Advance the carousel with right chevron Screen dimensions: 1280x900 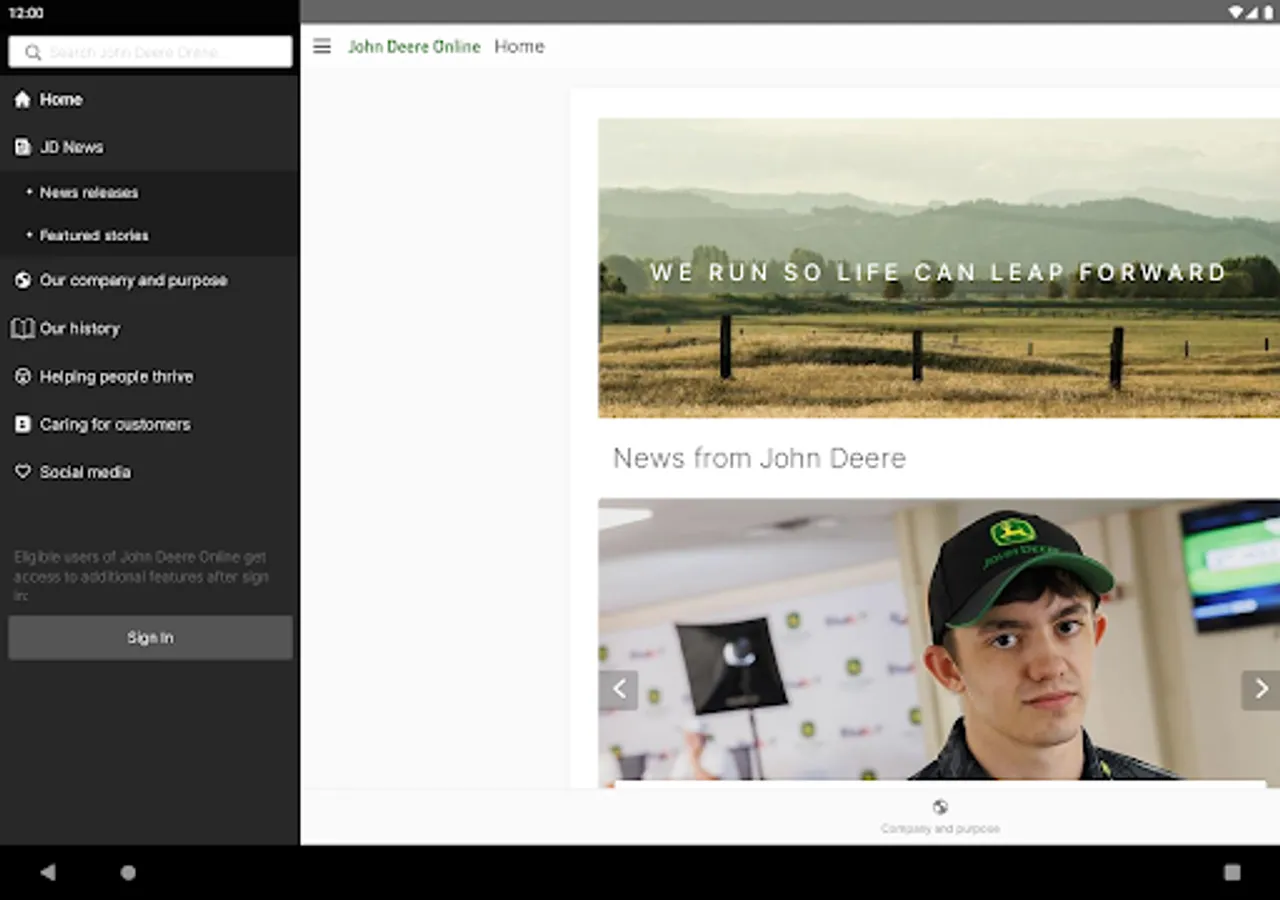(1259, 689)
